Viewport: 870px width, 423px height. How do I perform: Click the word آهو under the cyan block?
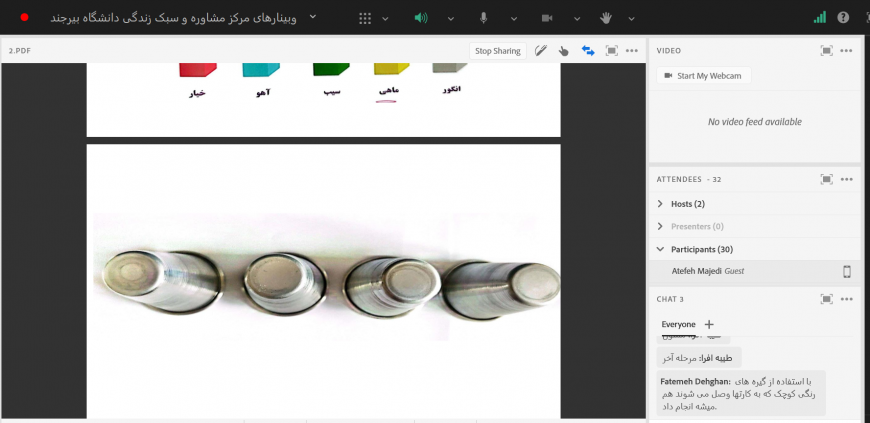pos(263,93)
